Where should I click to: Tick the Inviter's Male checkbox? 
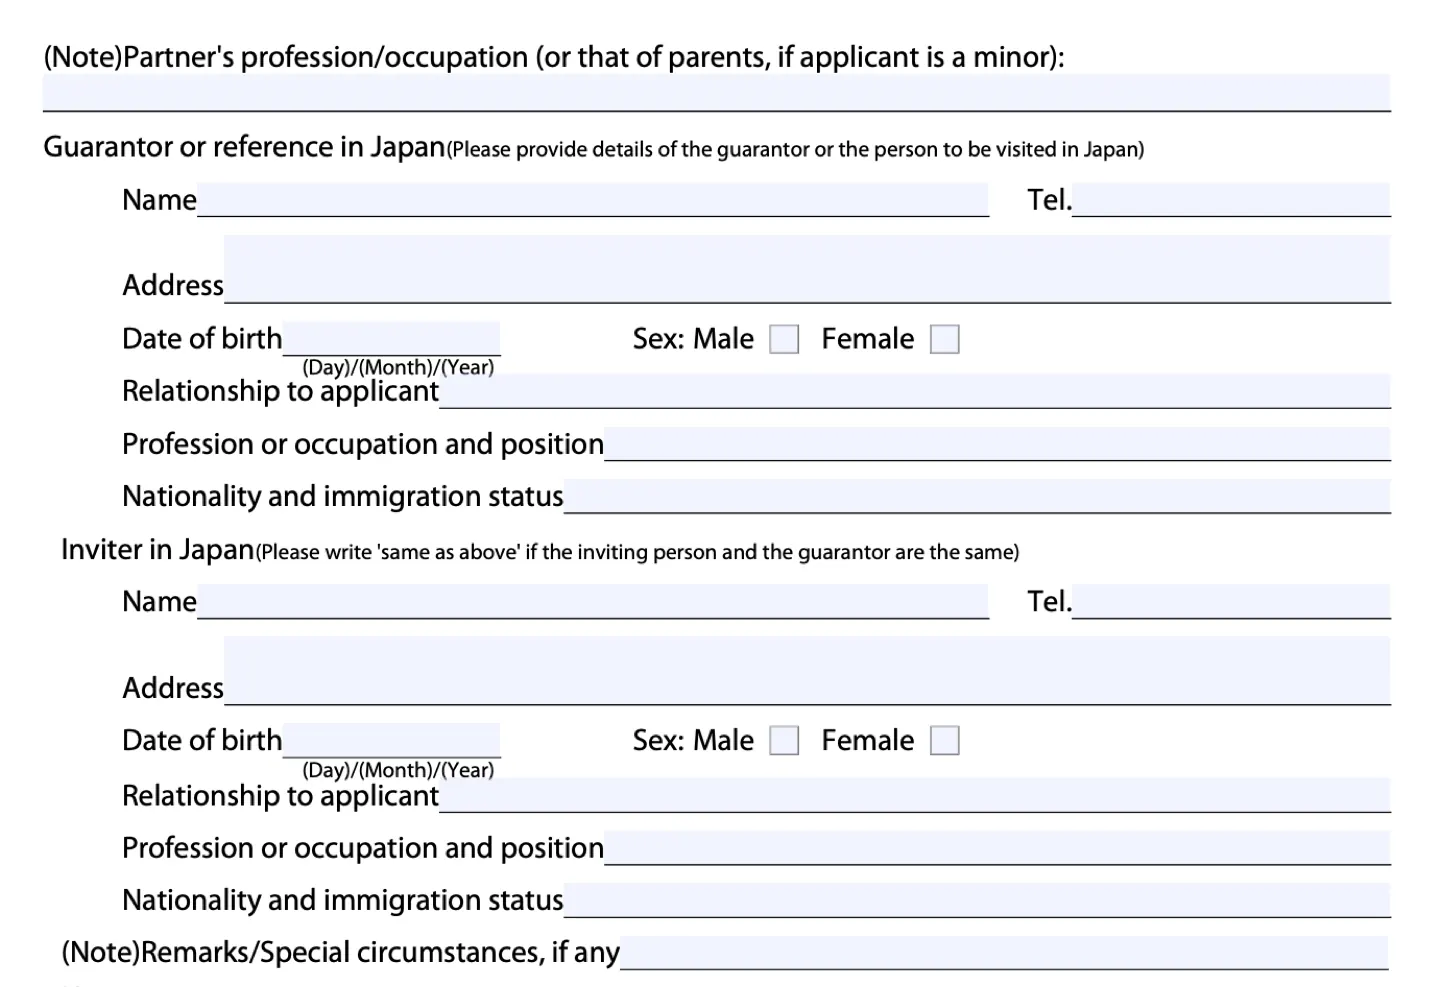(784, 740)
